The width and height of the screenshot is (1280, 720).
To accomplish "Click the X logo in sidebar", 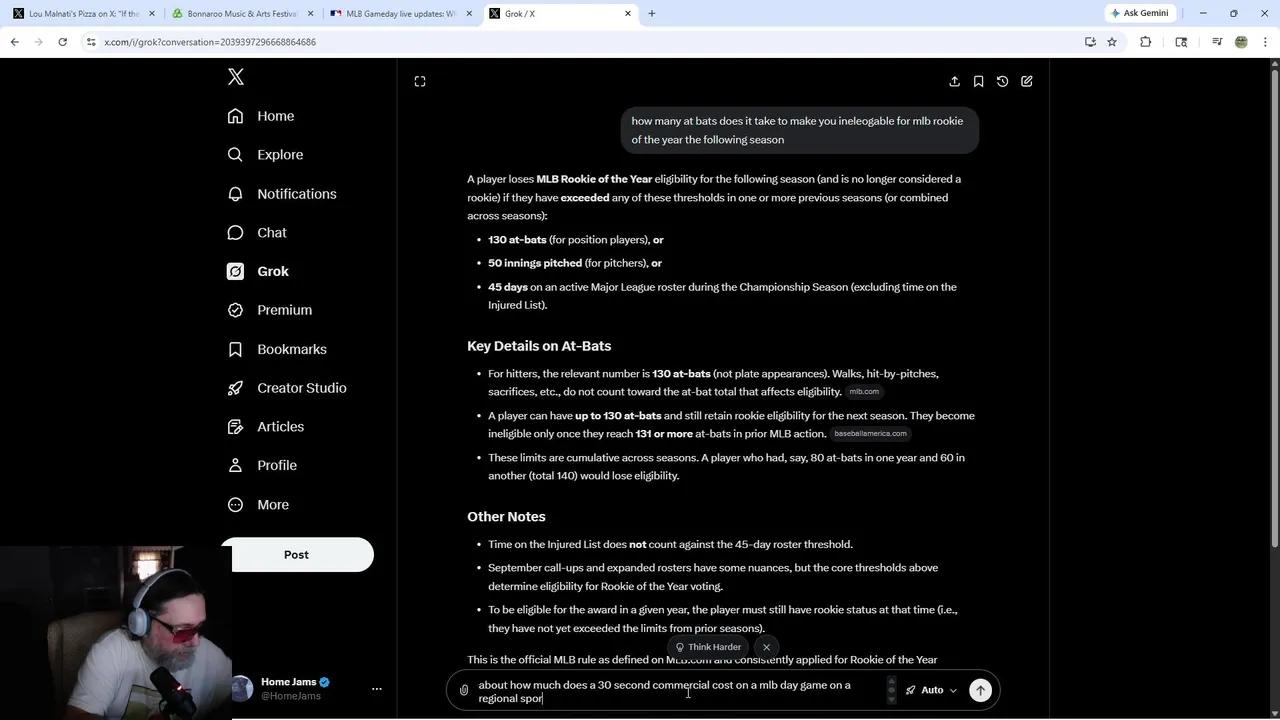I will (x=236, y=77).
